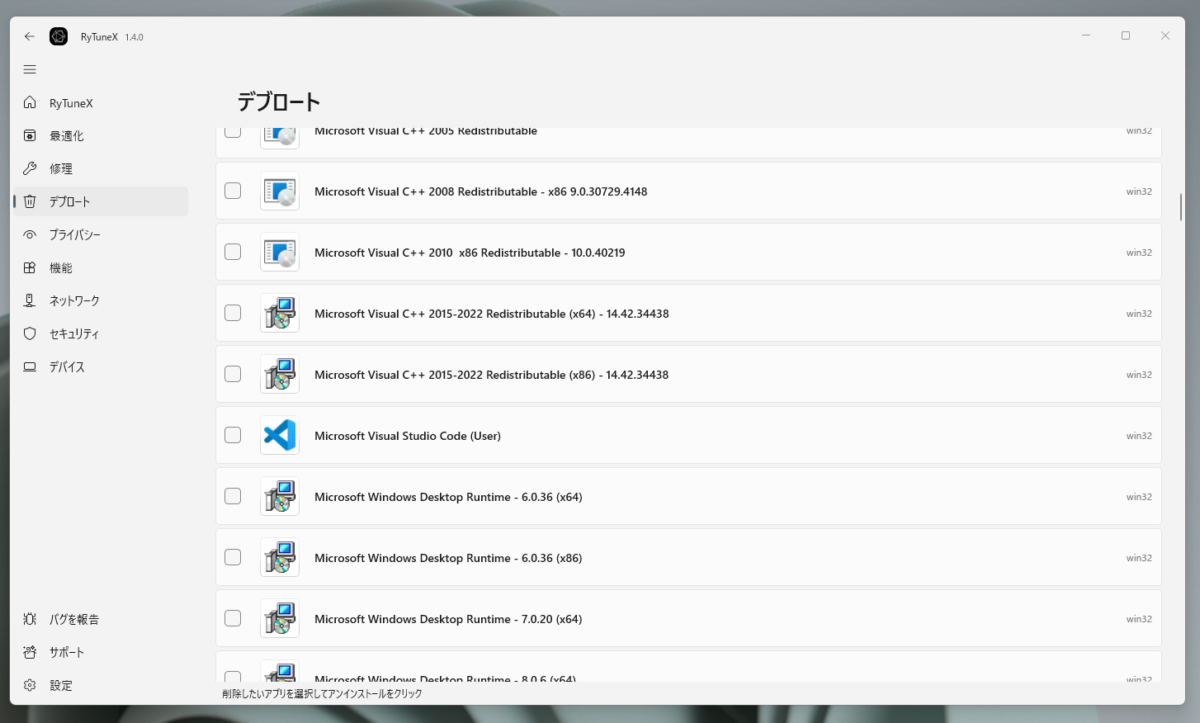Click the version label 1.4.0
The height and width of the screenshot is (723, 1200).
coord(134,37)
